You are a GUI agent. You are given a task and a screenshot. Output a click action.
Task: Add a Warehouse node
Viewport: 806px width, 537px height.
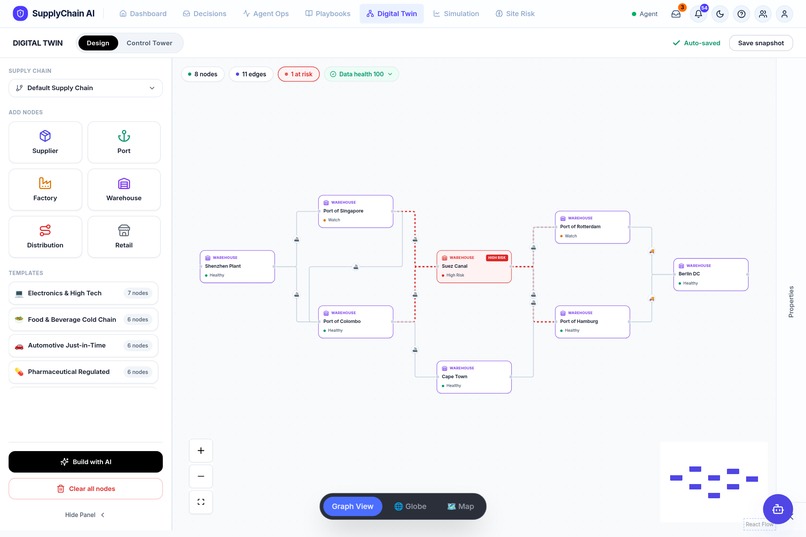tap(124, 190)
